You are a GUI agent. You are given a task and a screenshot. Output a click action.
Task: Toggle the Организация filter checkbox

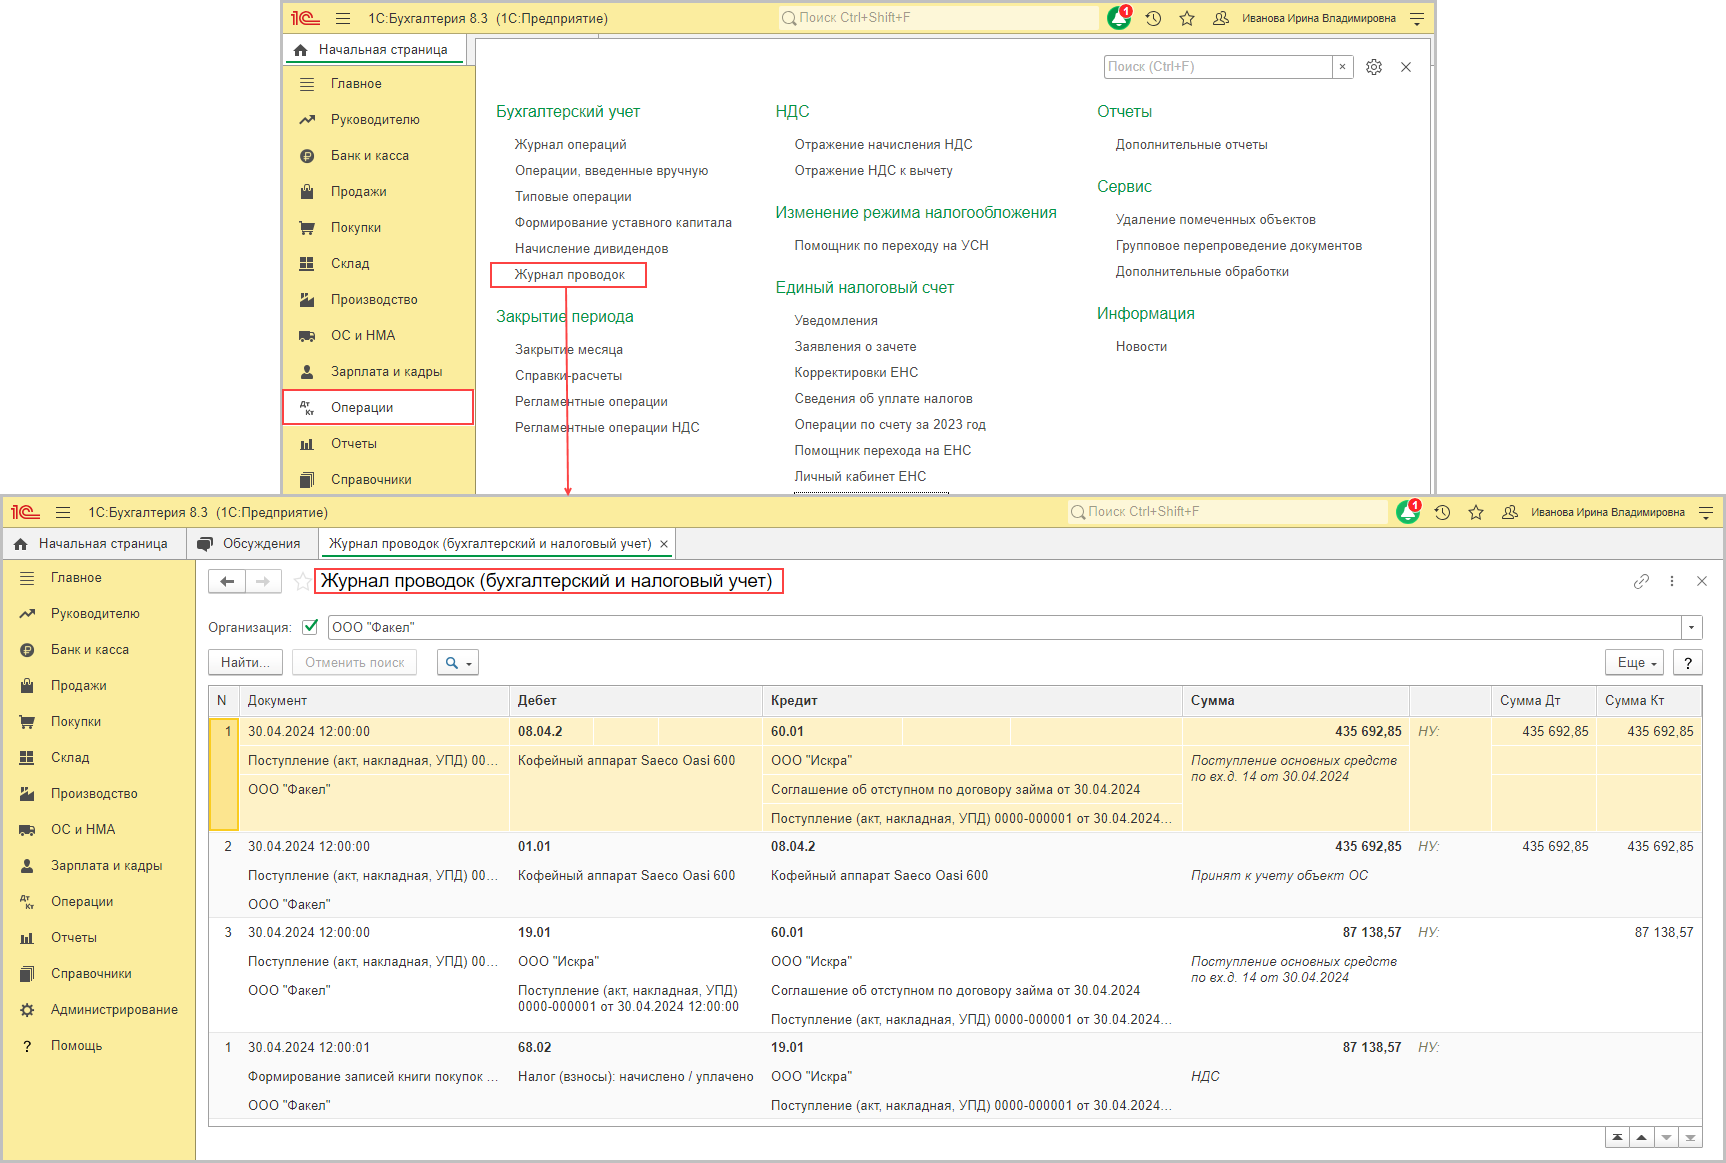(x=310, y=627)
